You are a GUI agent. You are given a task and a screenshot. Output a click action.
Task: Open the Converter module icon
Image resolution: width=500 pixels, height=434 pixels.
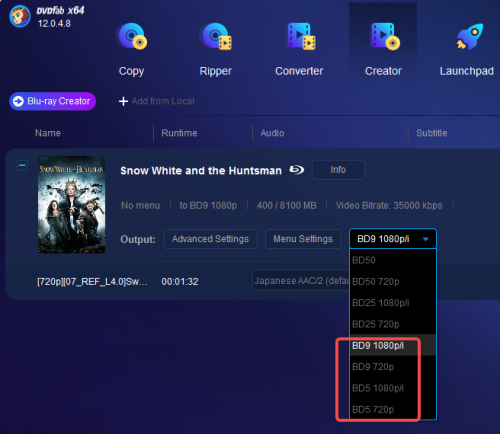(x=301, y=36)
